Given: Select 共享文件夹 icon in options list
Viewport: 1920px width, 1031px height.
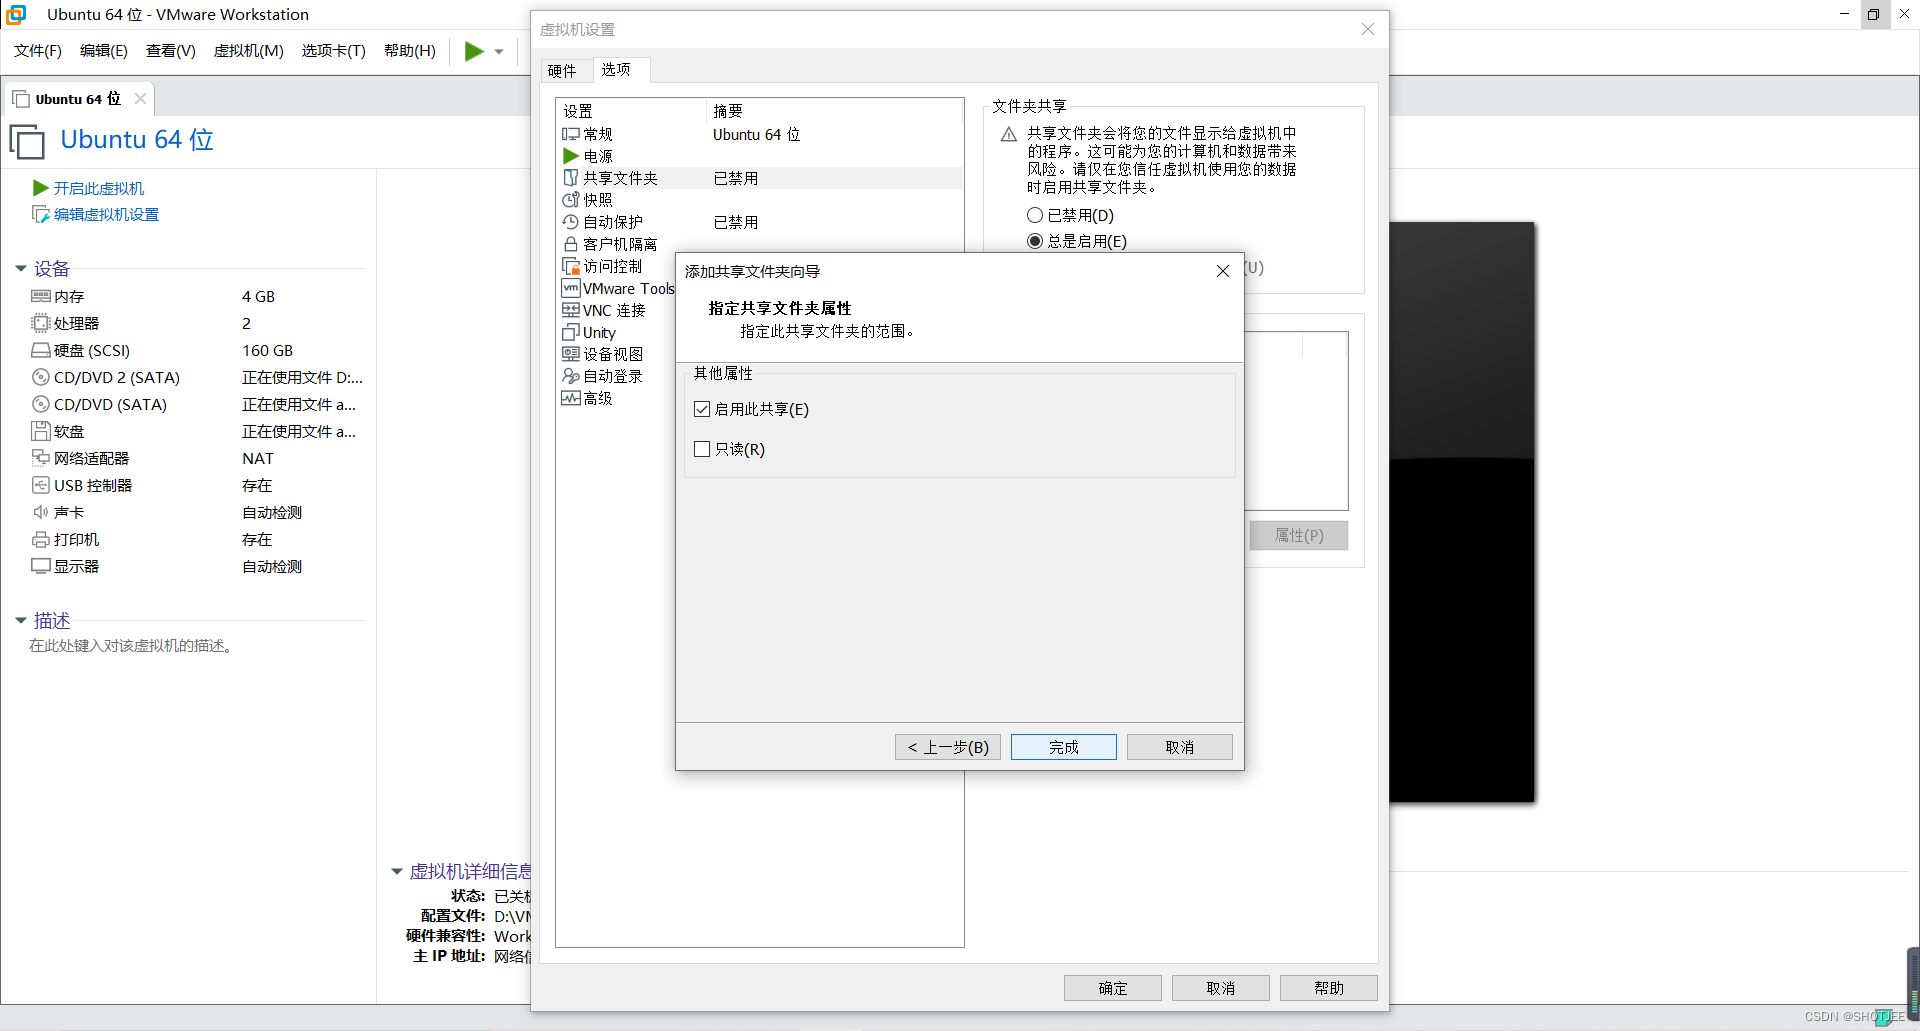Looking at the screenshot, I should coord(571,178).
